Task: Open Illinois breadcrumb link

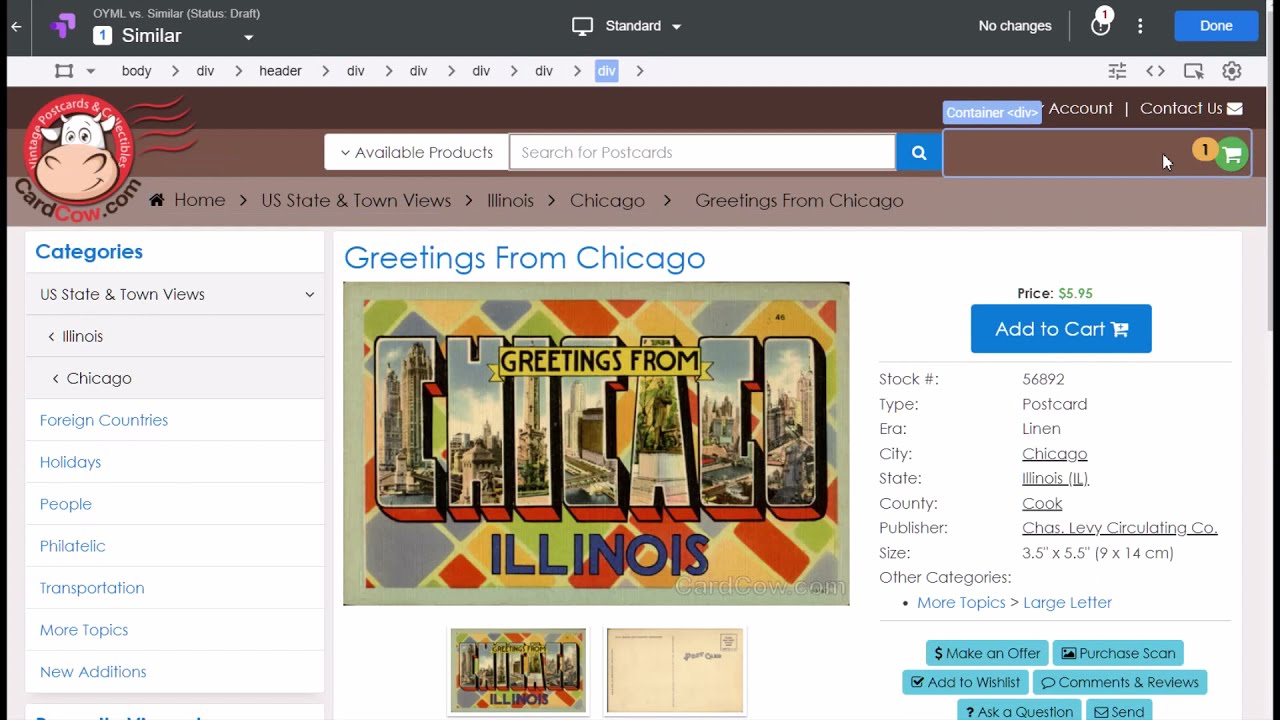Action: (x=510, y=200)
